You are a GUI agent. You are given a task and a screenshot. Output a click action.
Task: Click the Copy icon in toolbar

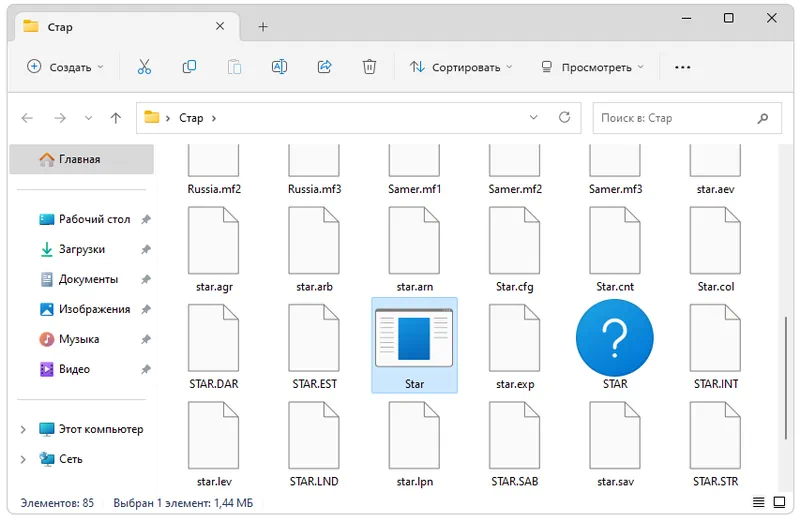[x=189, y=67]
